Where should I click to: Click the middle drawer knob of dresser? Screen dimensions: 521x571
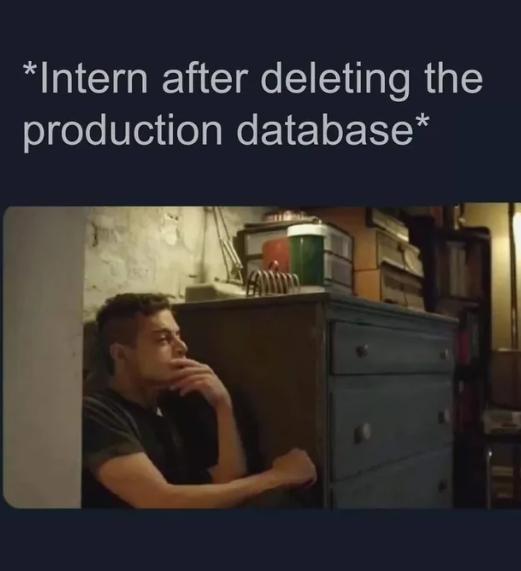click(x=362, y=432)
